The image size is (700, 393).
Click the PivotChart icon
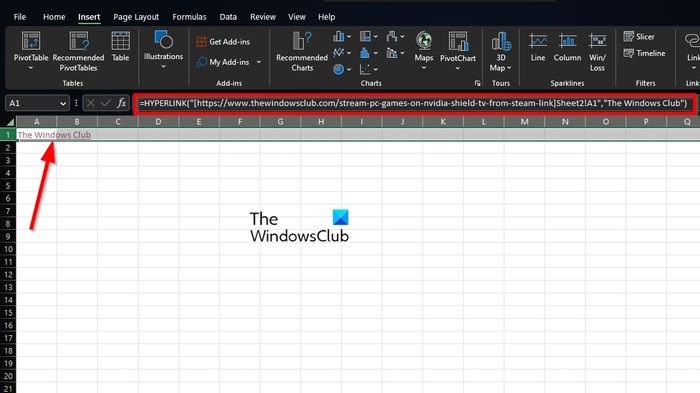pos(458,41)
